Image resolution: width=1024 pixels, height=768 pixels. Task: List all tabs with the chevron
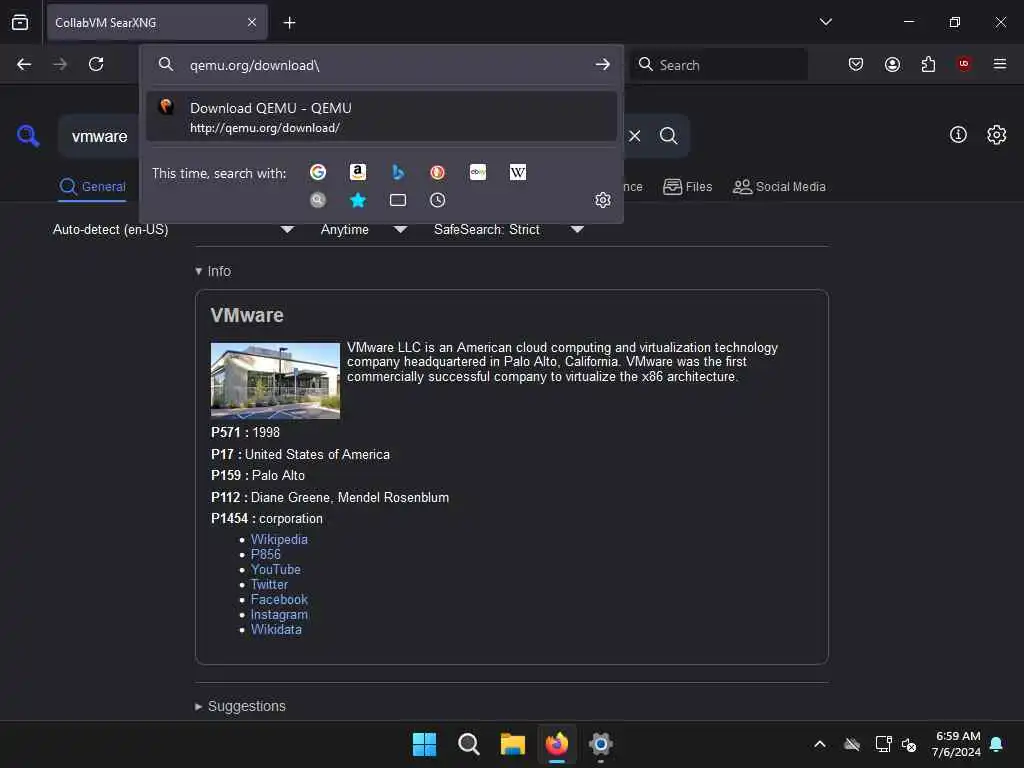(825, 22)
